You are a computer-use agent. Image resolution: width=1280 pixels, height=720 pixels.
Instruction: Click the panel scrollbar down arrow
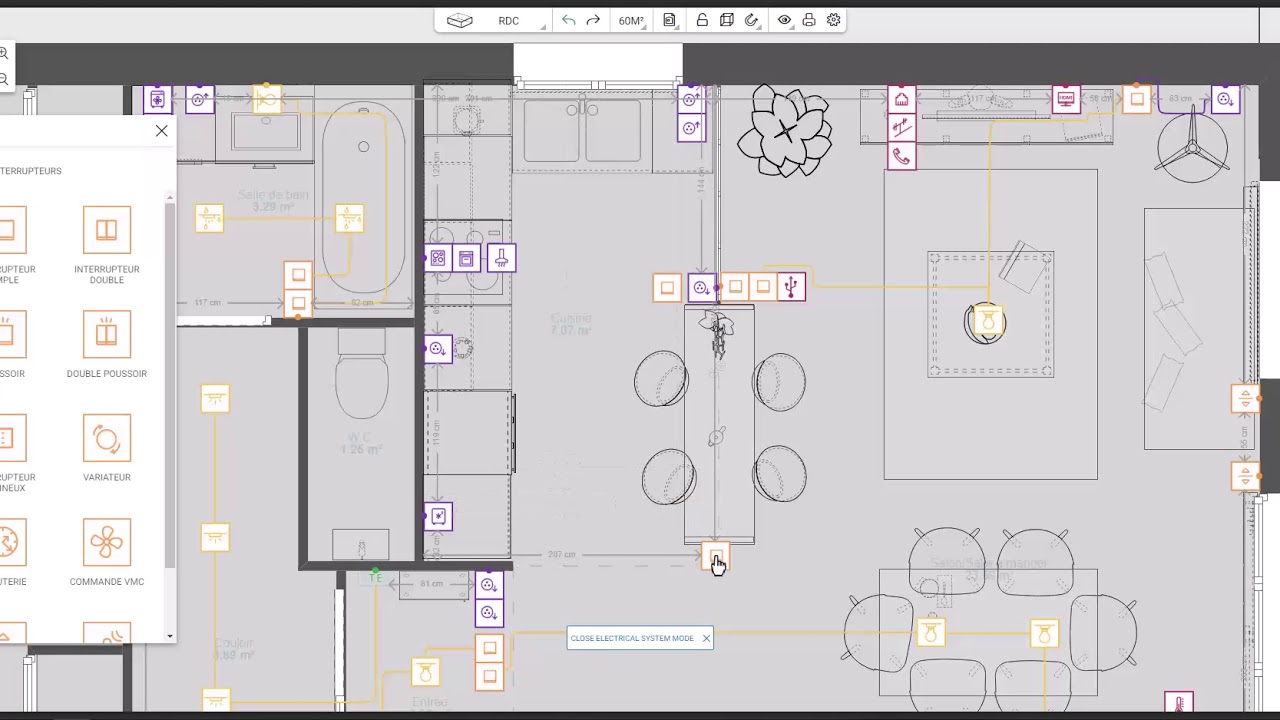[169, 636]
